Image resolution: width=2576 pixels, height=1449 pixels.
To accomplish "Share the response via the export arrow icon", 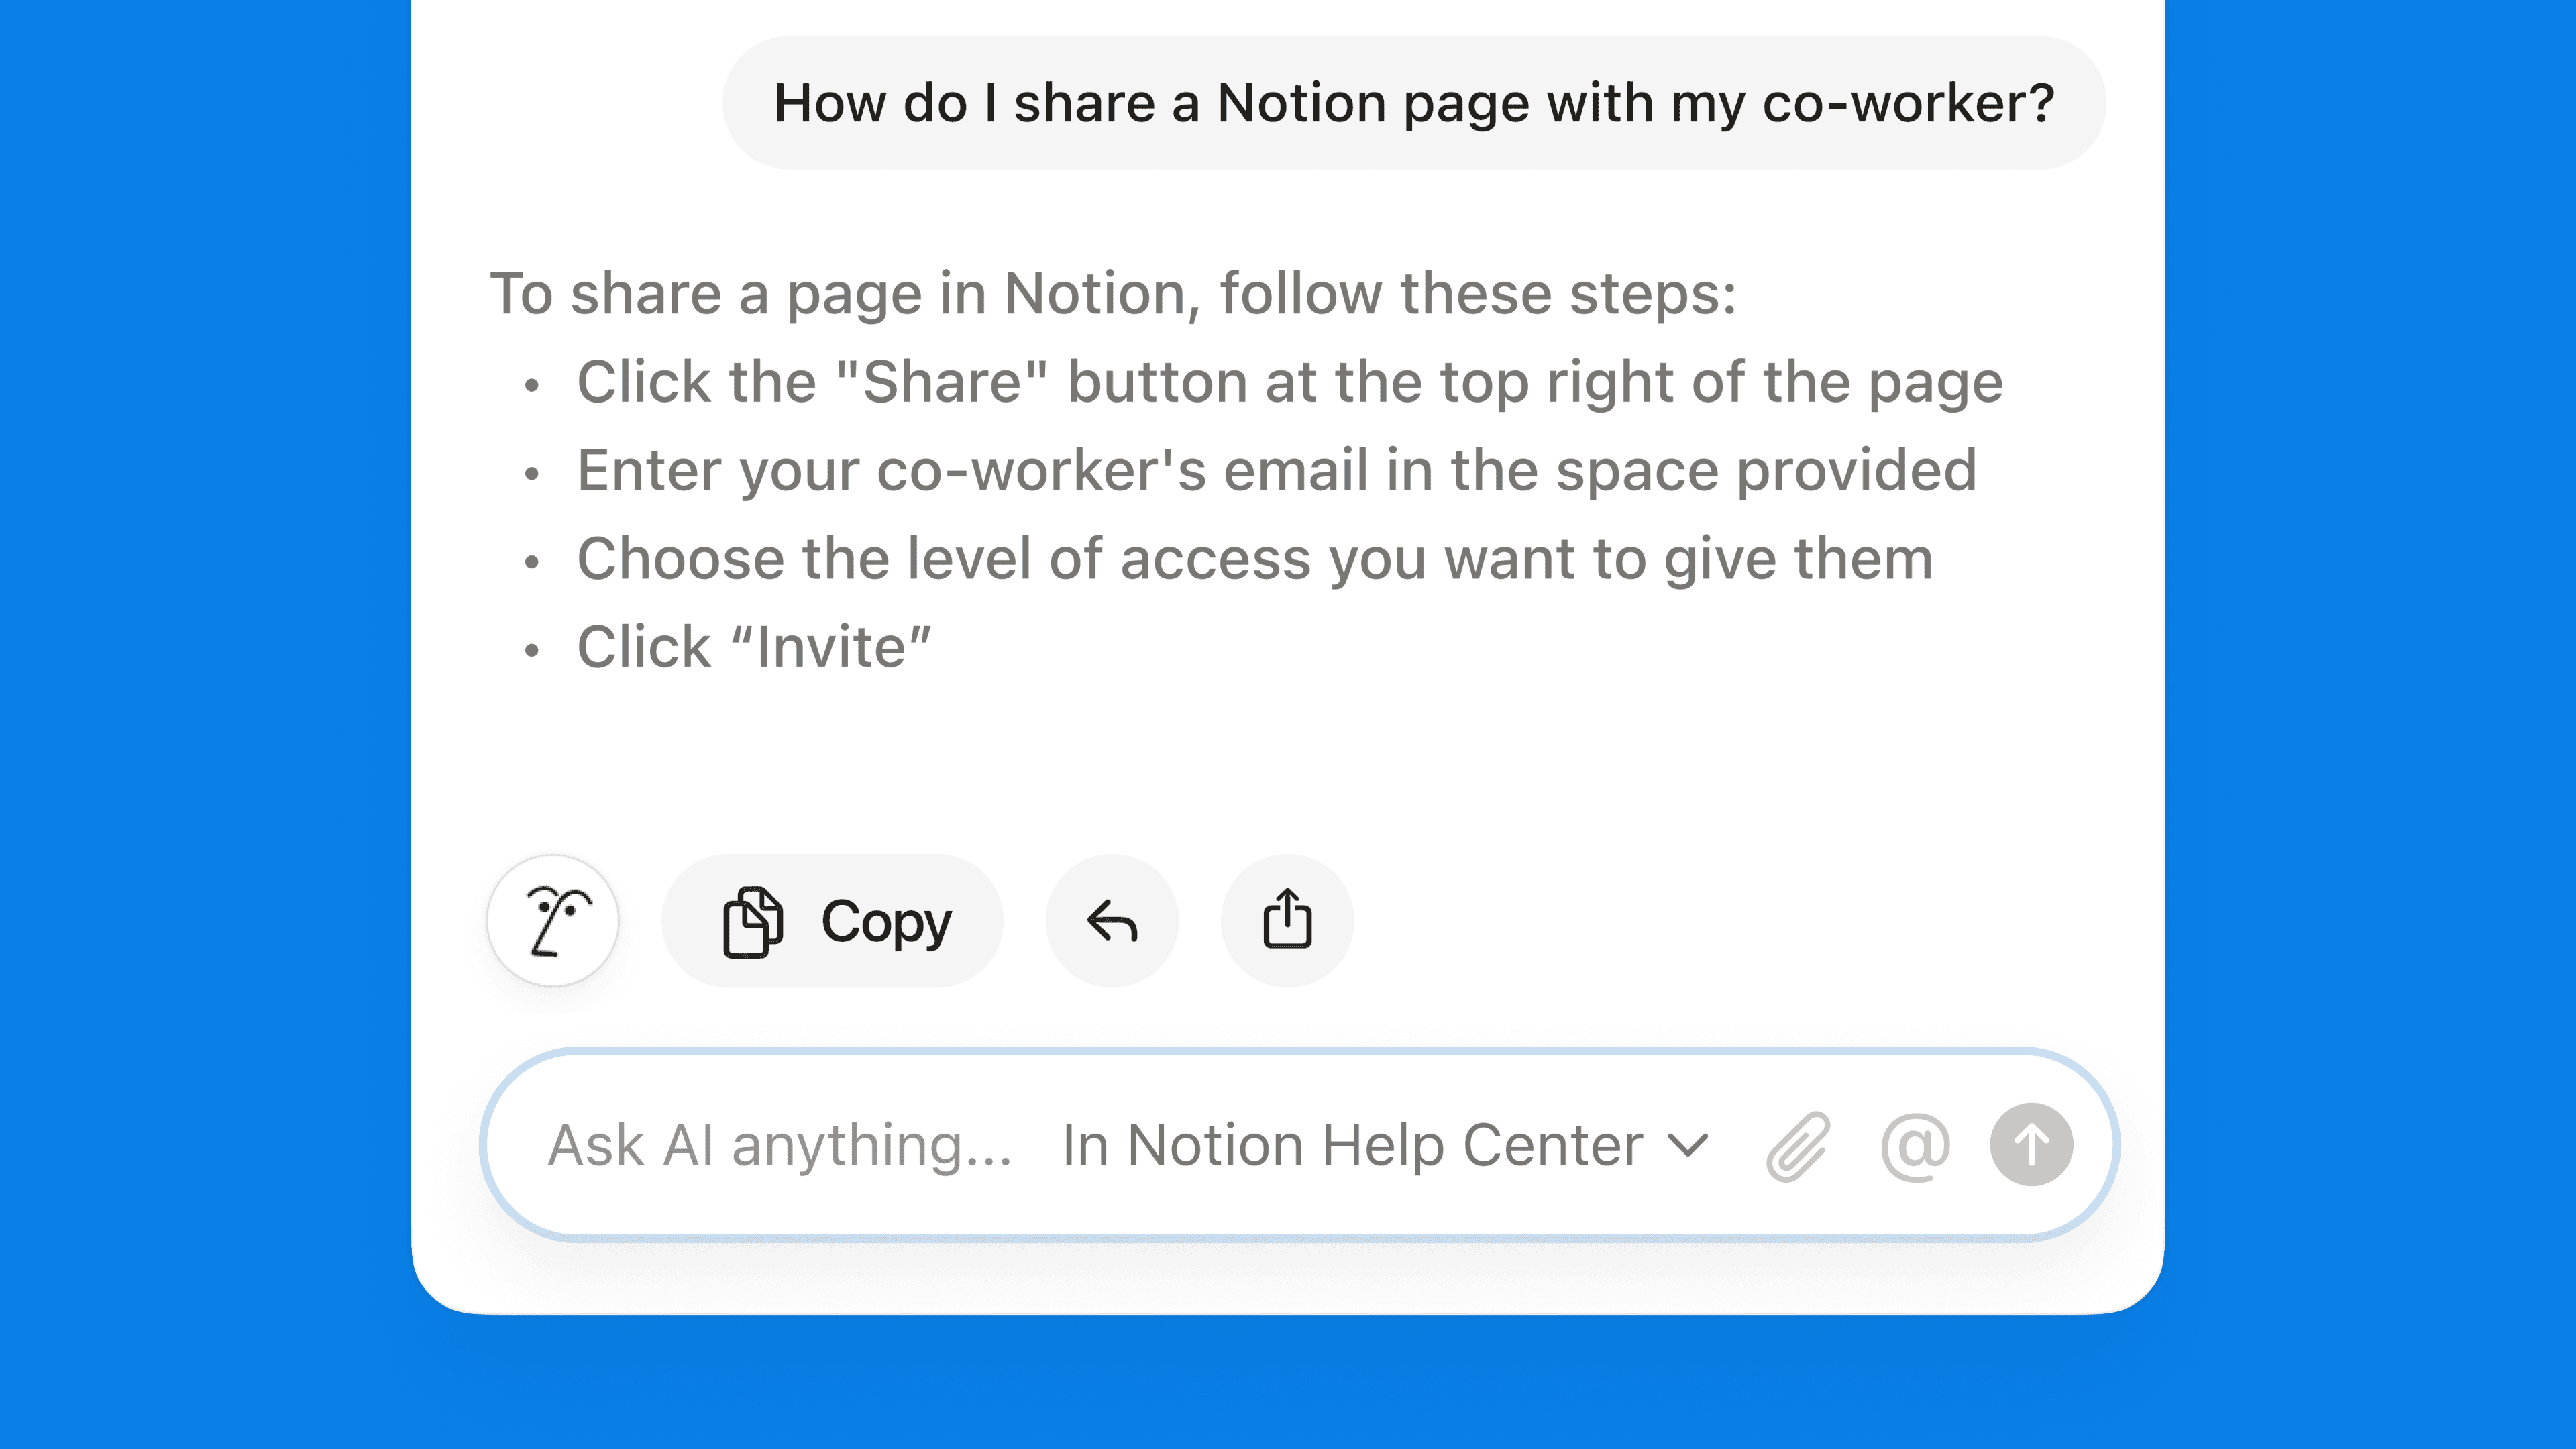I will tap(1287, 920).
